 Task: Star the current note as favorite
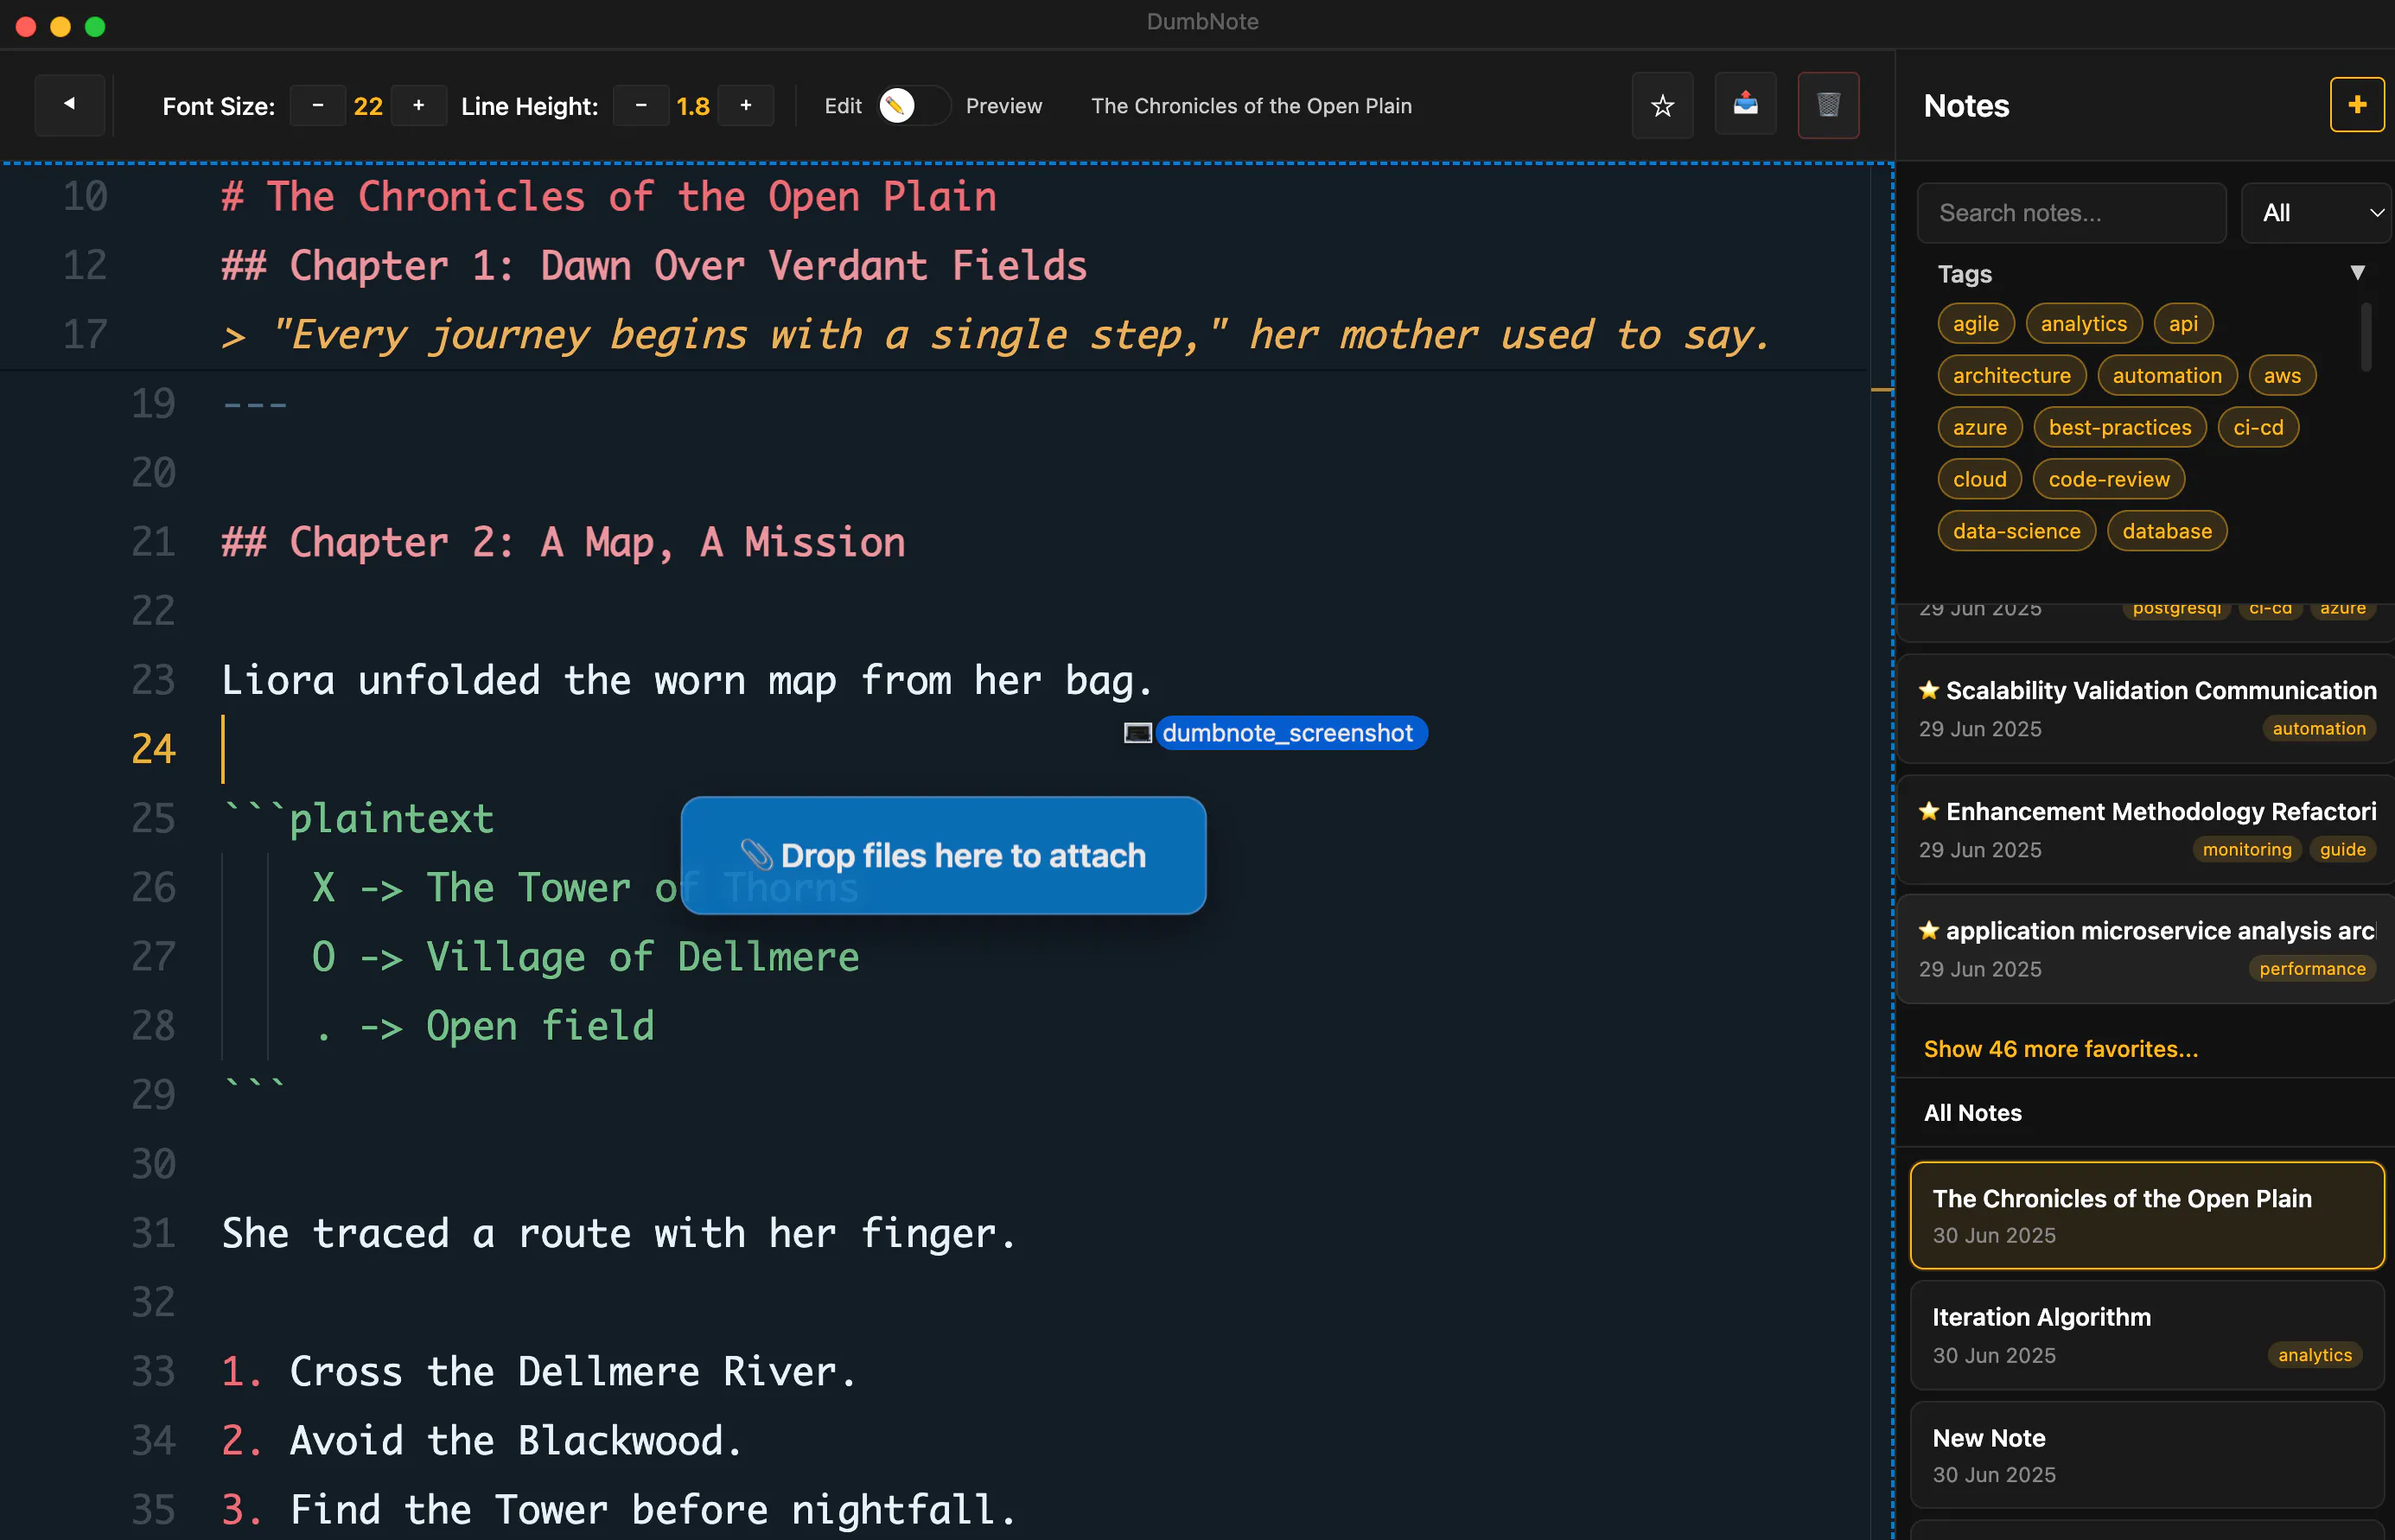coord(1662,105)
